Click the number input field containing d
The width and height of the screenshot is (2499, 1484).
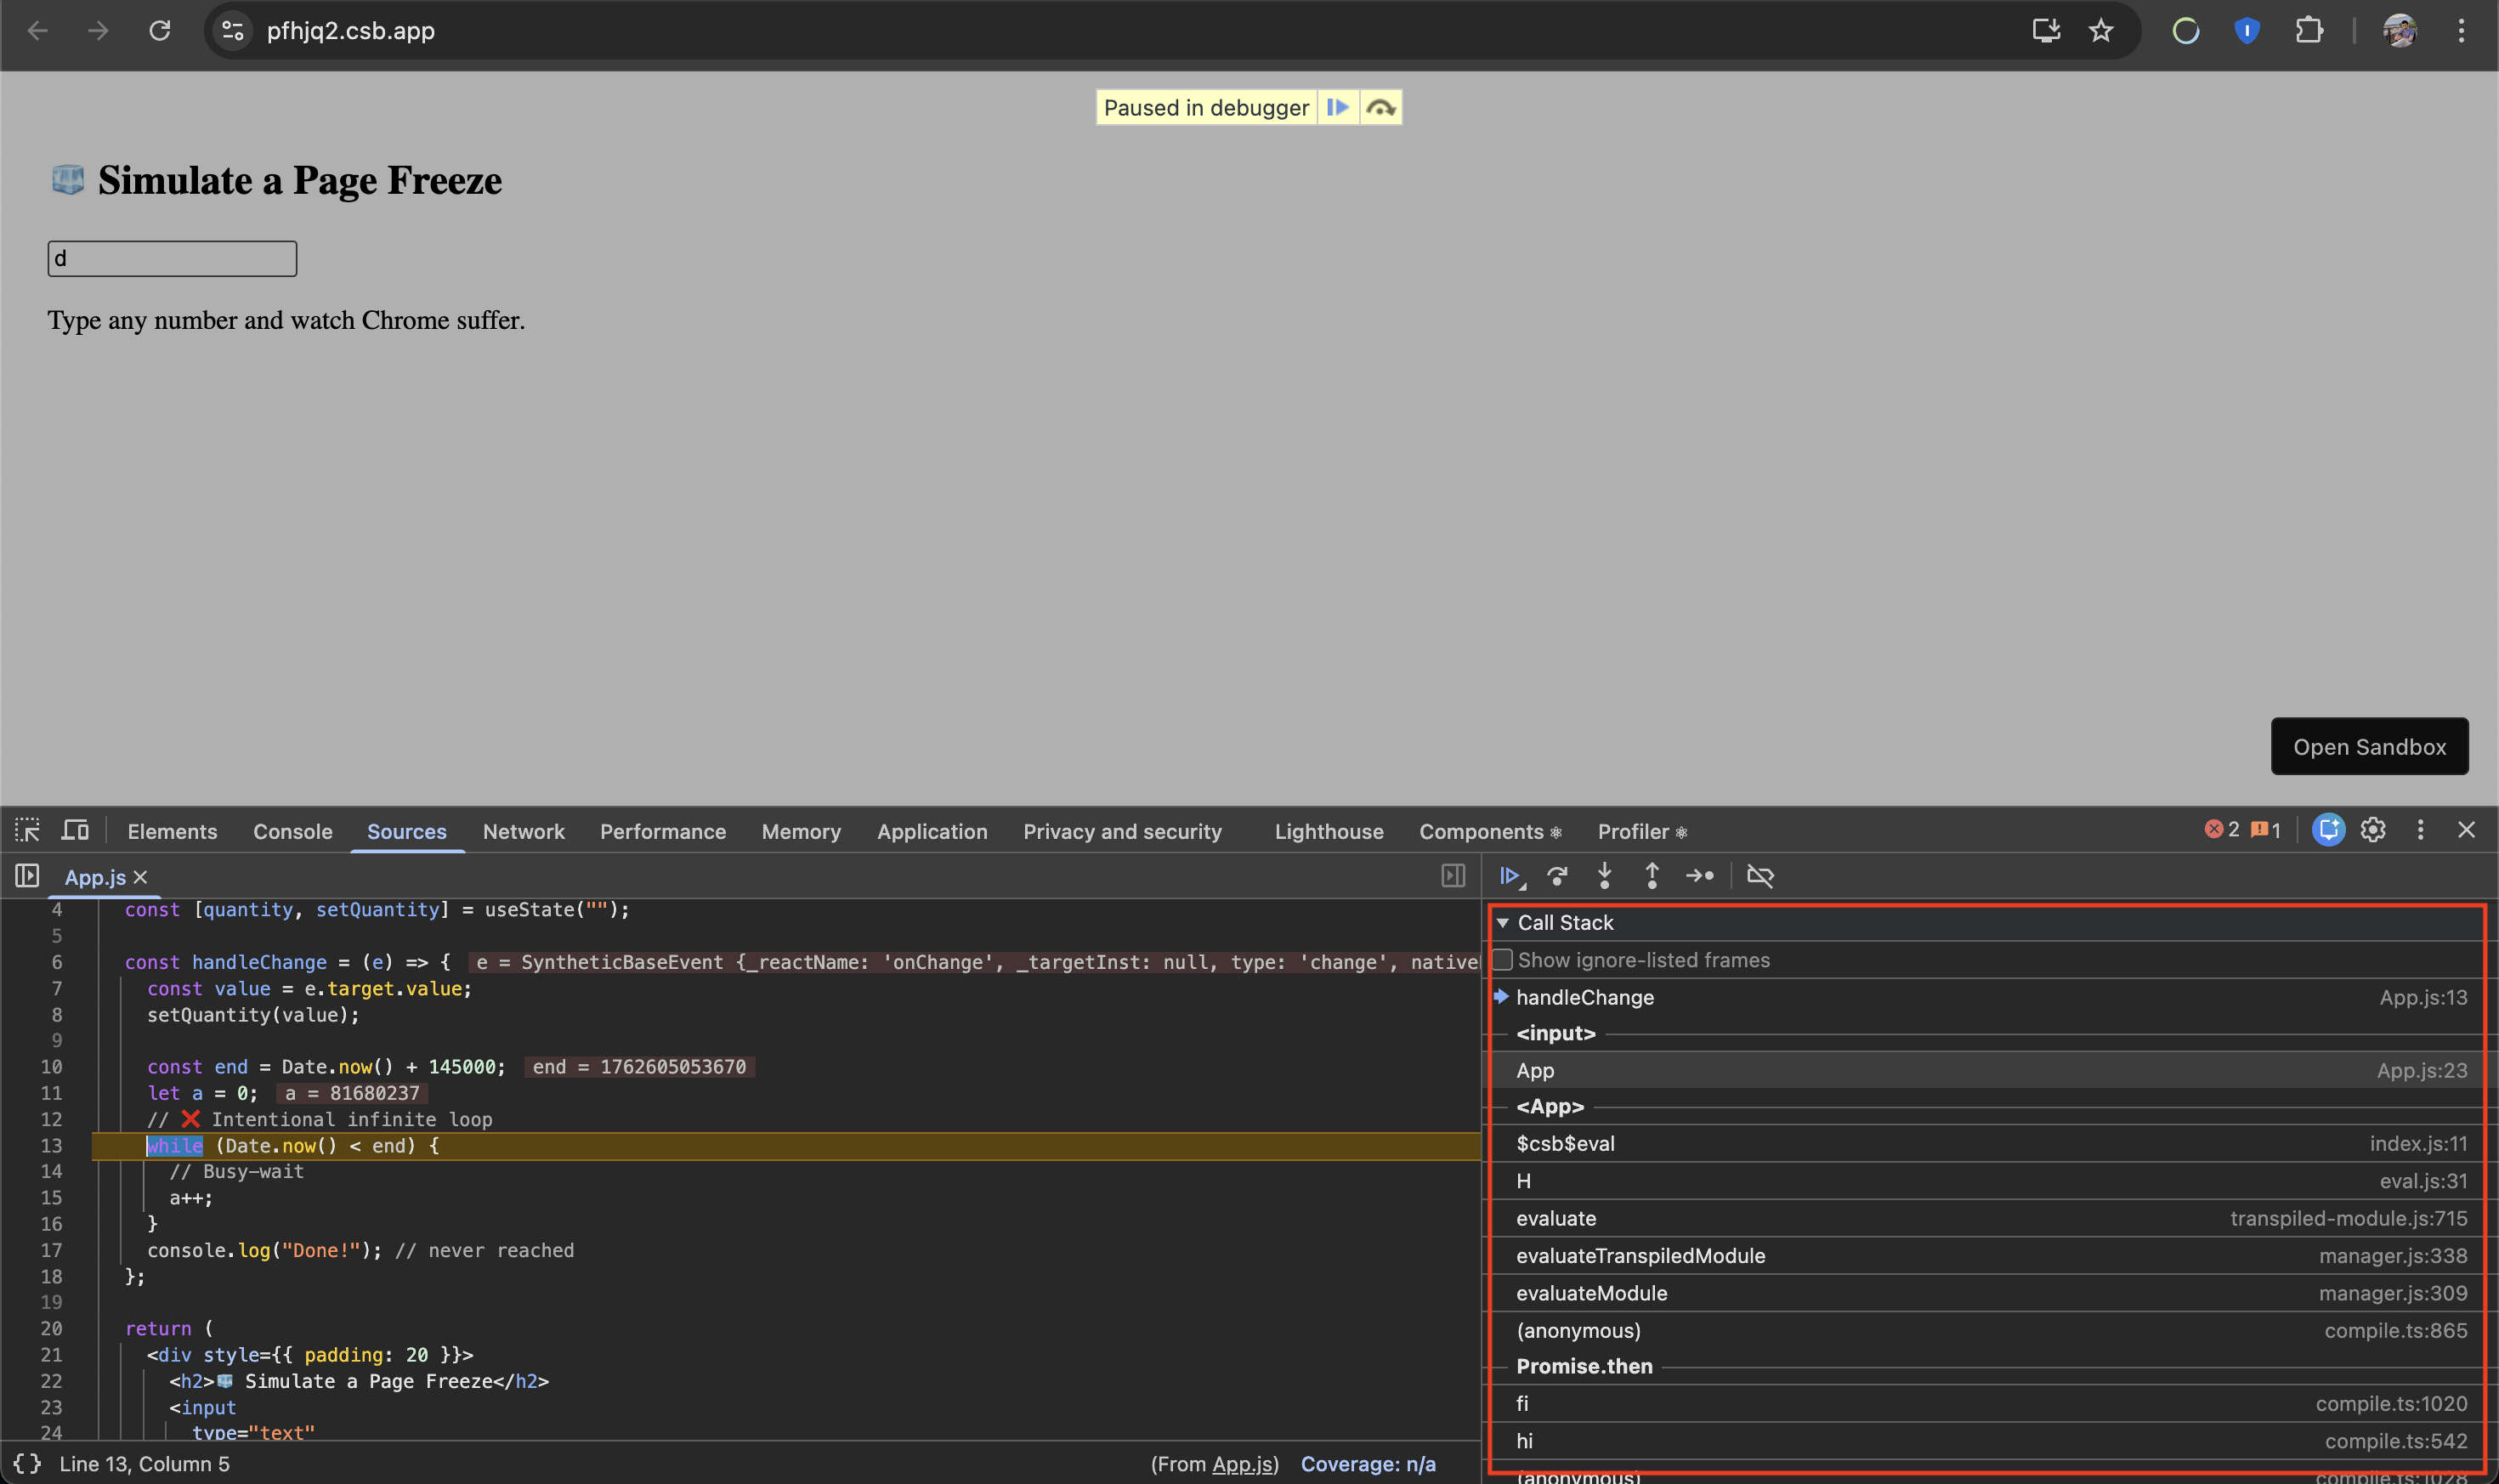click(x=171, y=258)
